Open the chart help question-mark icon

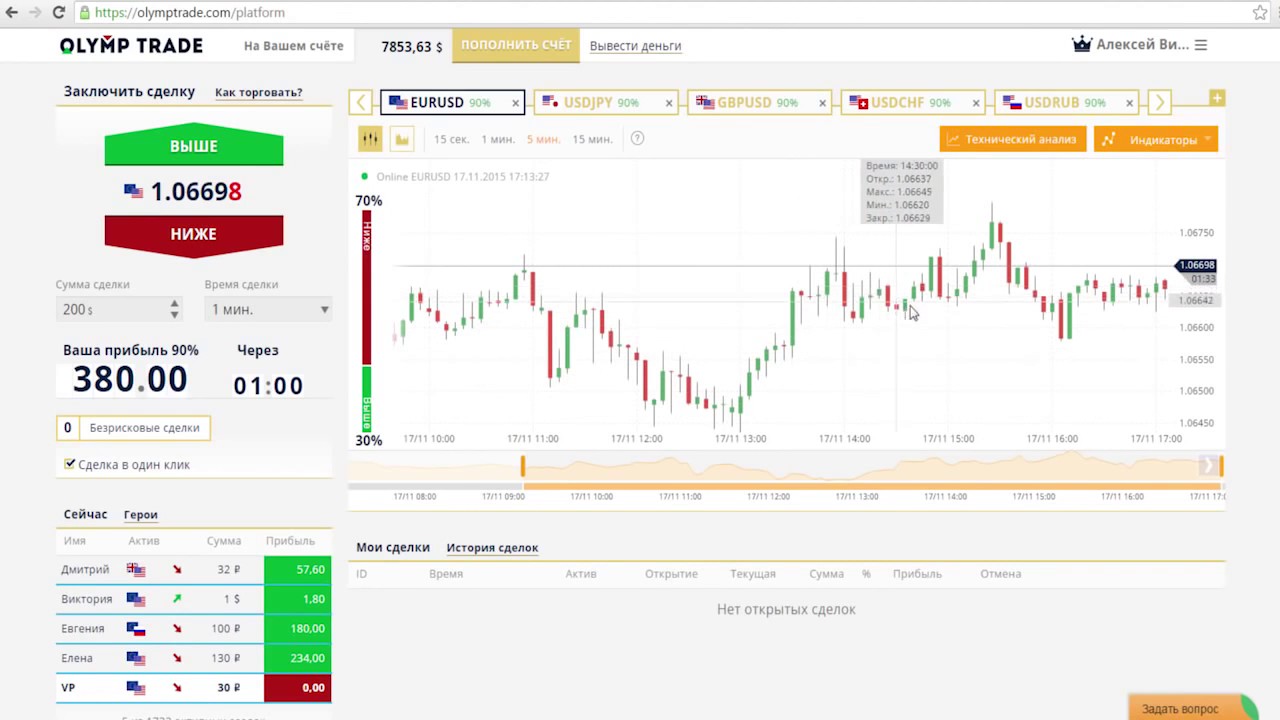tap(637, 139)
